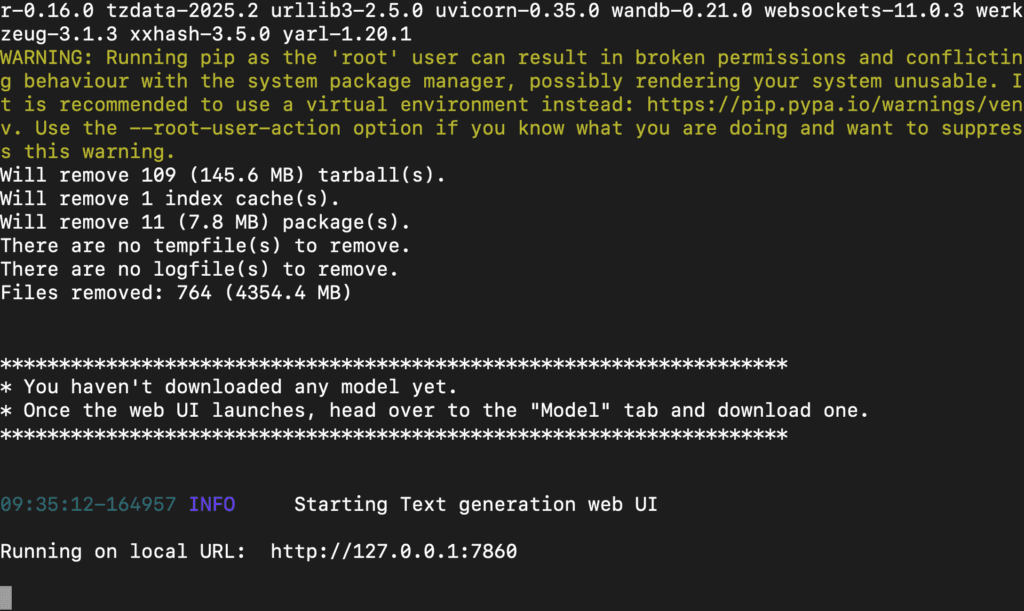Place the cursor at the terminal prompt block
The image size is (1024, 611).
[6, 597]
